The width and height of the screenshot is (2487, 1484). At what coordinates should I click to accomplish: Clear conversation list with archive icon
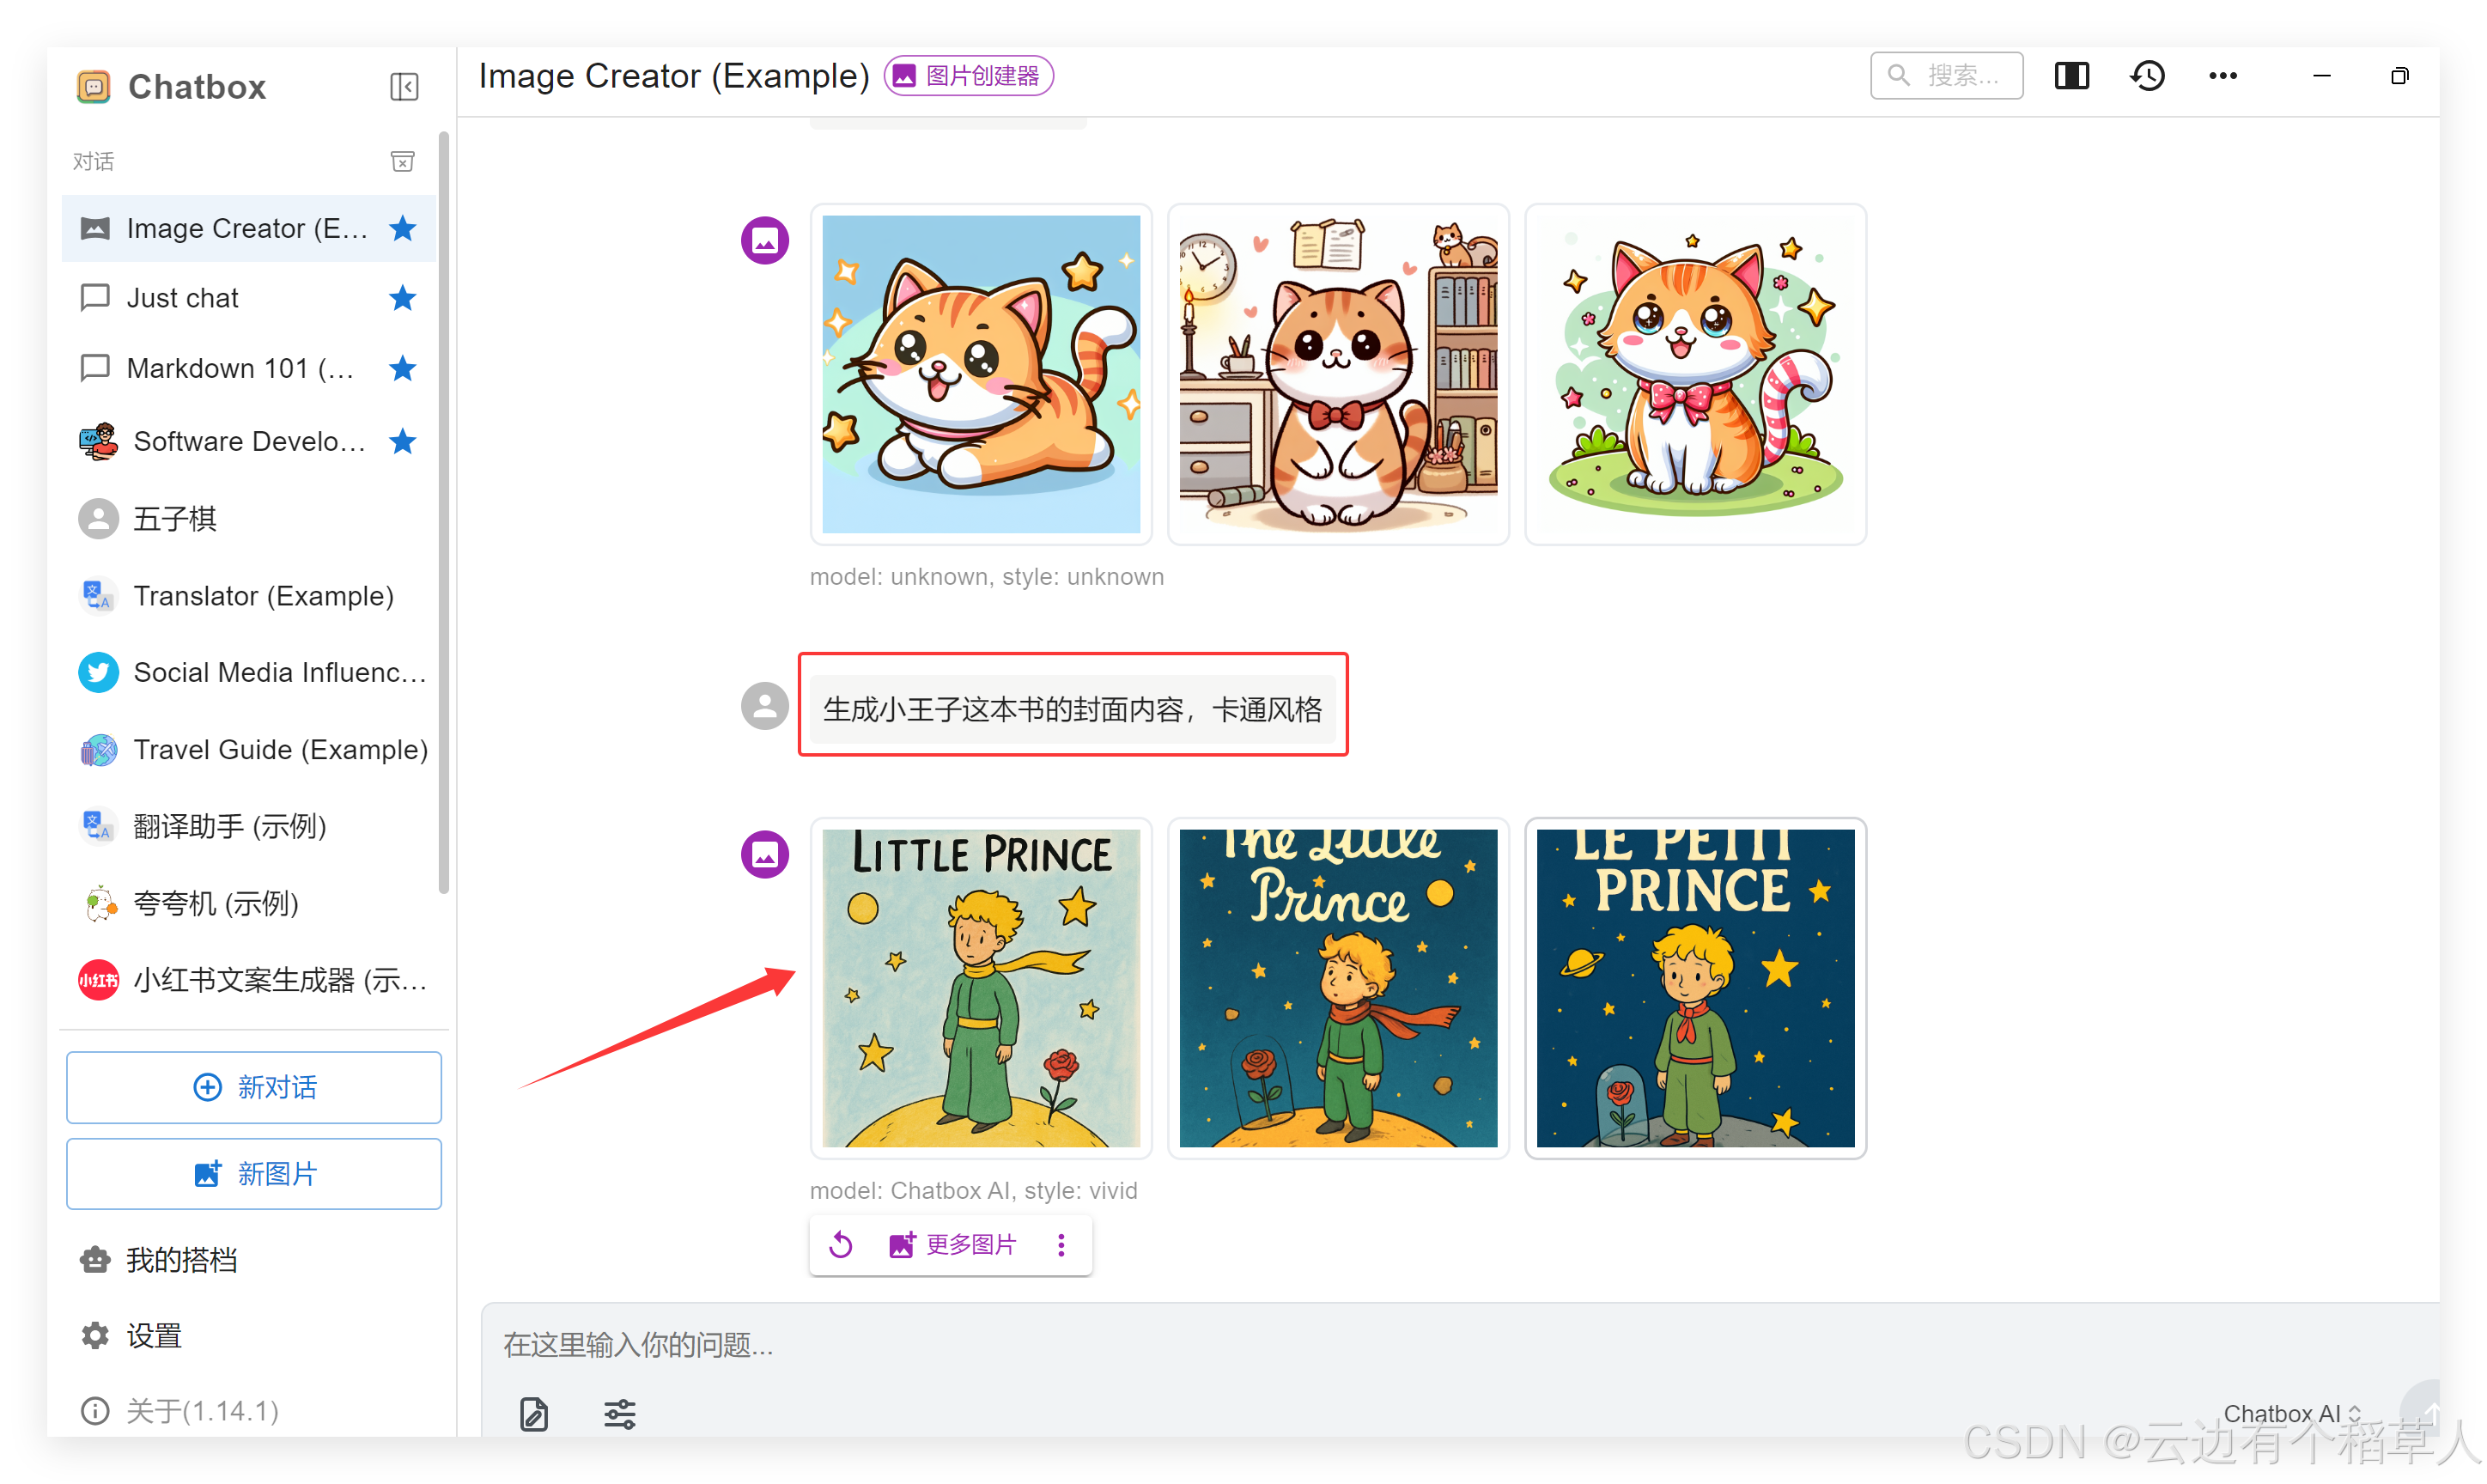pyautogui.click(x=402, y=161)
